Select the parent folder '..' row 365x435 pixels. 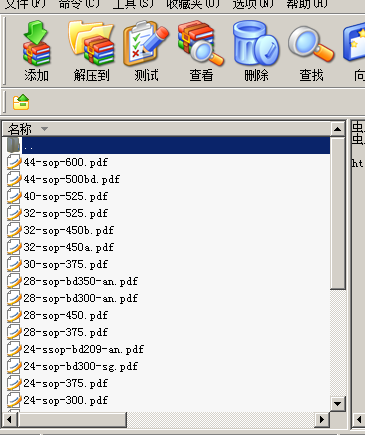pyautogui.click(x=168, y=145)
